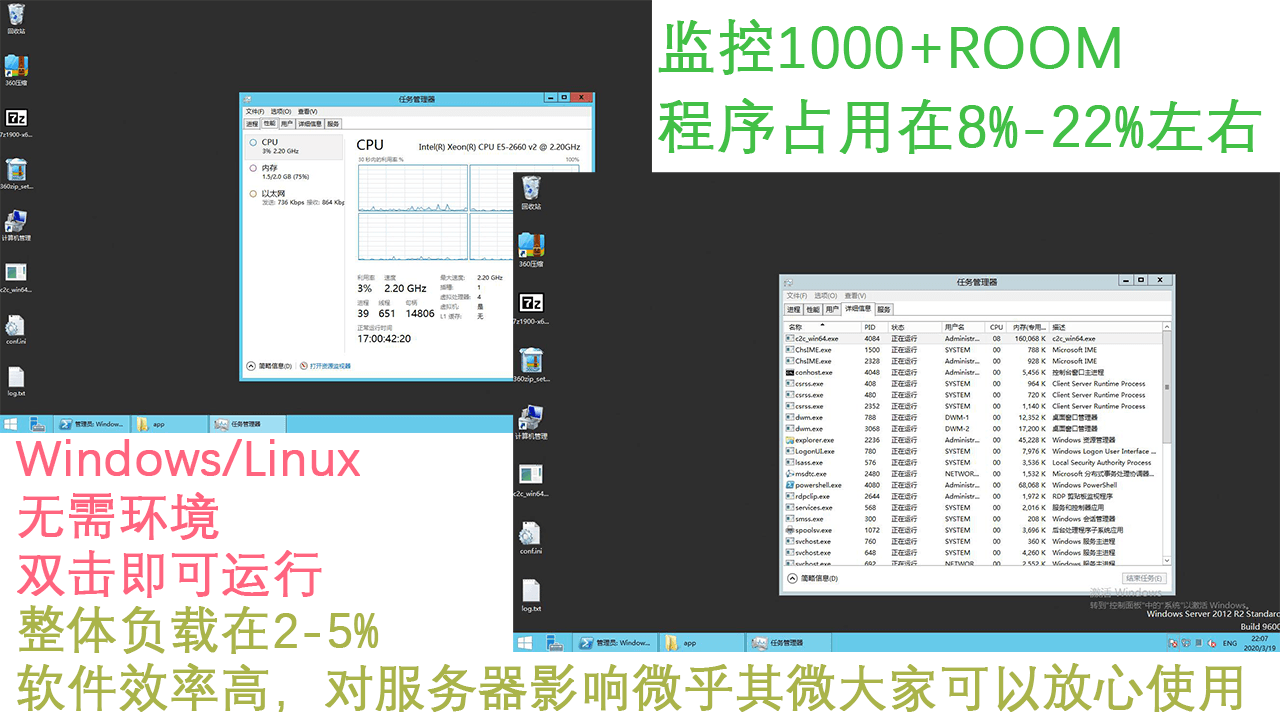Select 360zip_setup icon on the CPU-graph desktop

tap(16, 174)
